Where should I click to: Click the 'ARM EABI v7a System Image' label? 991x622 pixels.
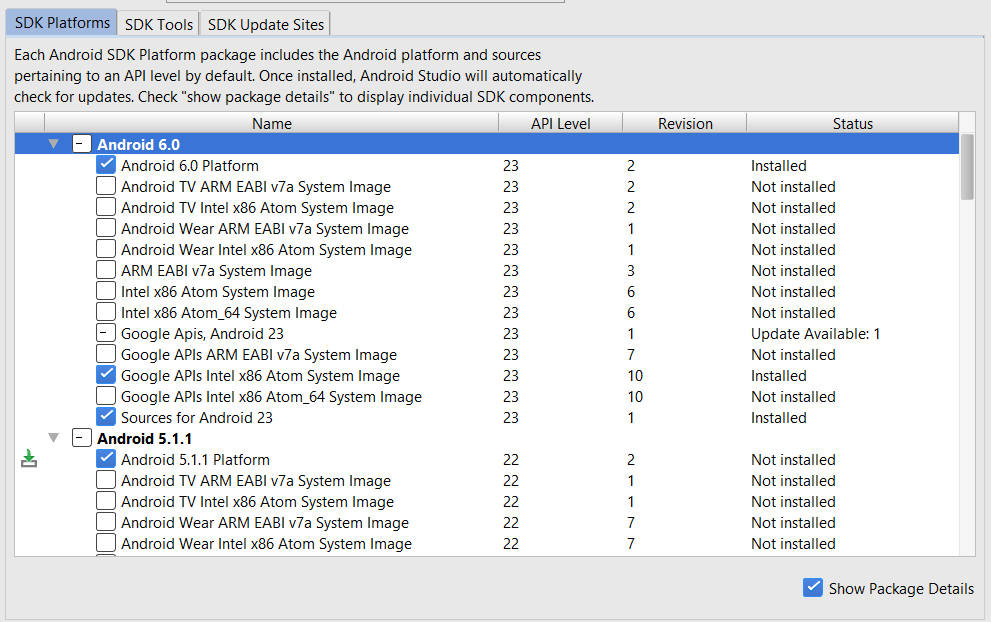coord(216,271)
